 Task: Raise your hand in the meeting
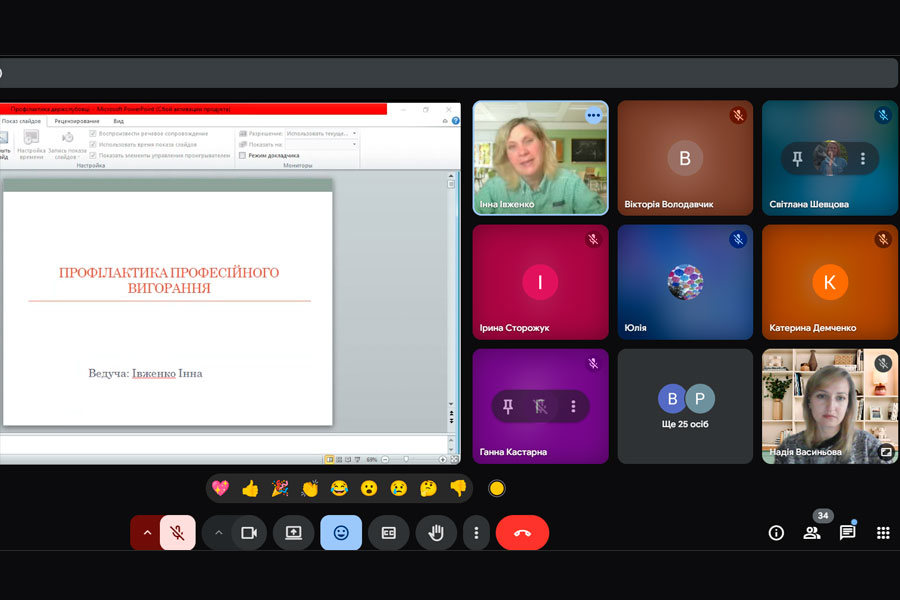[436, 533]
